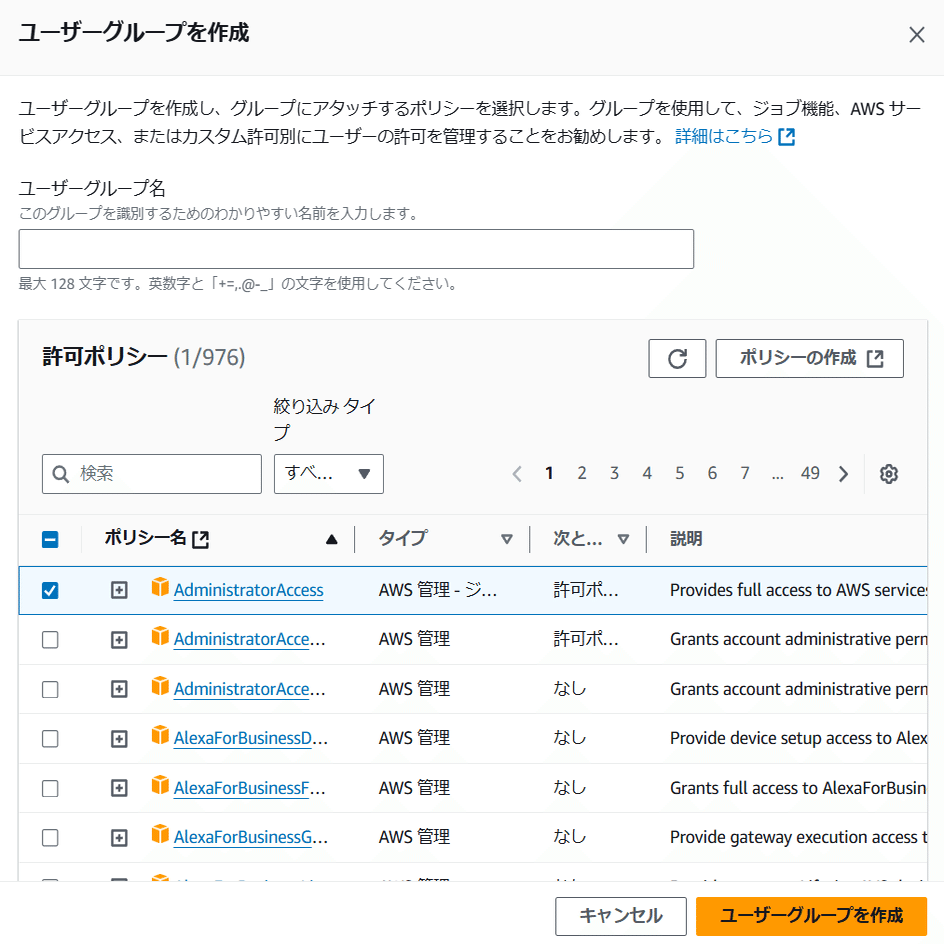
Task: Click the AlexaForBusinessG... orange policy cube icon
Action: click(160, 834)
